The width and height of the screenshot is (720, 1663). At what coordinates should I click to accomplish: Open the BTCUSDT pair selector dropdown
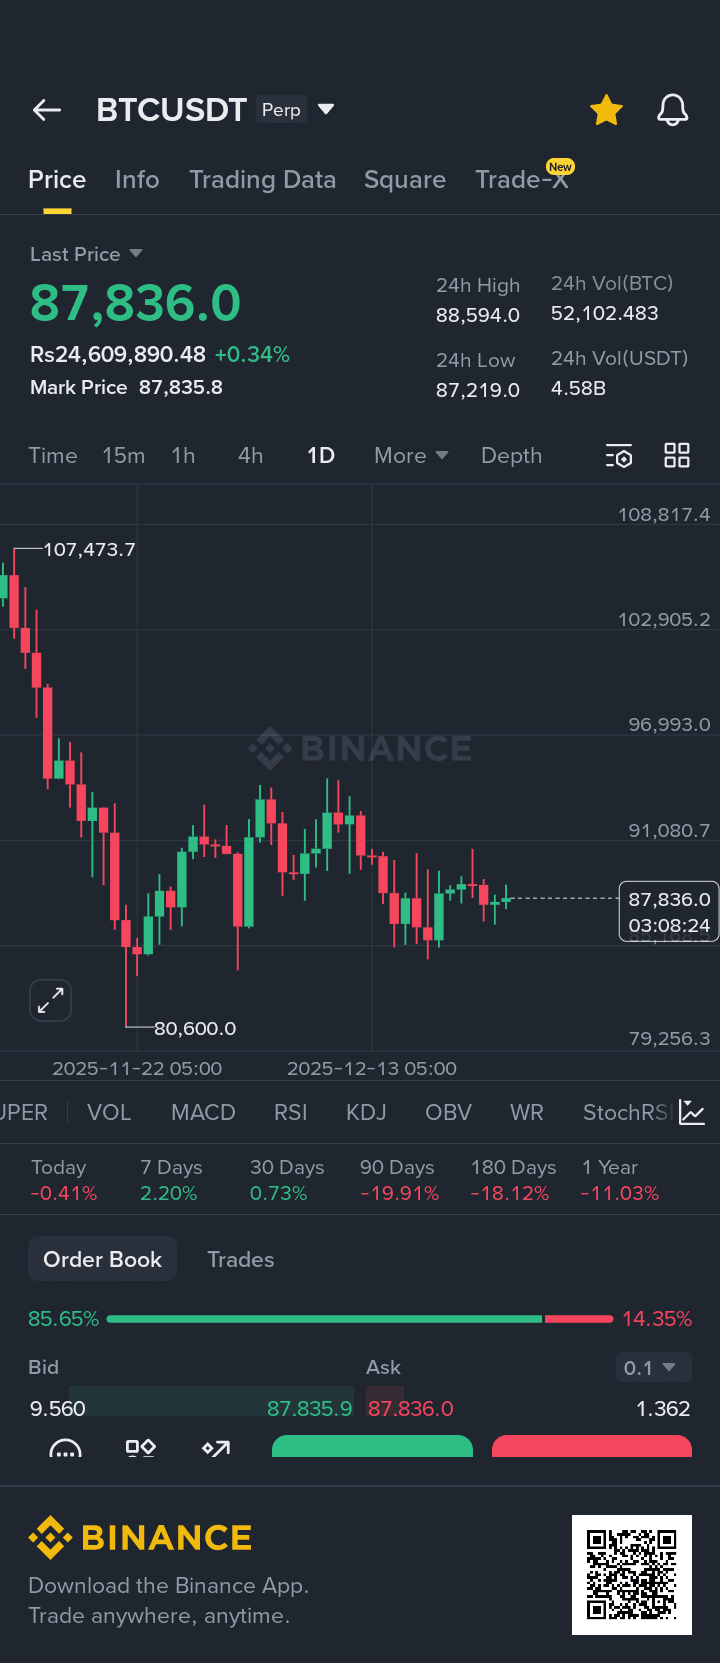[325, 109]
